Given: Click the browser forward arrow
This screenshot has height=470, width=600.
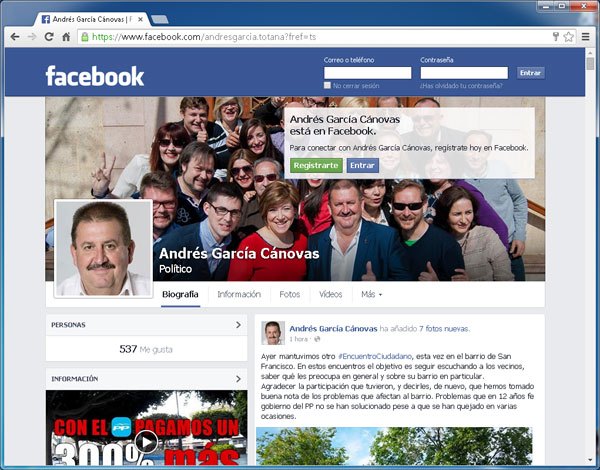Looking at the screenshot, I should point(32,37).
